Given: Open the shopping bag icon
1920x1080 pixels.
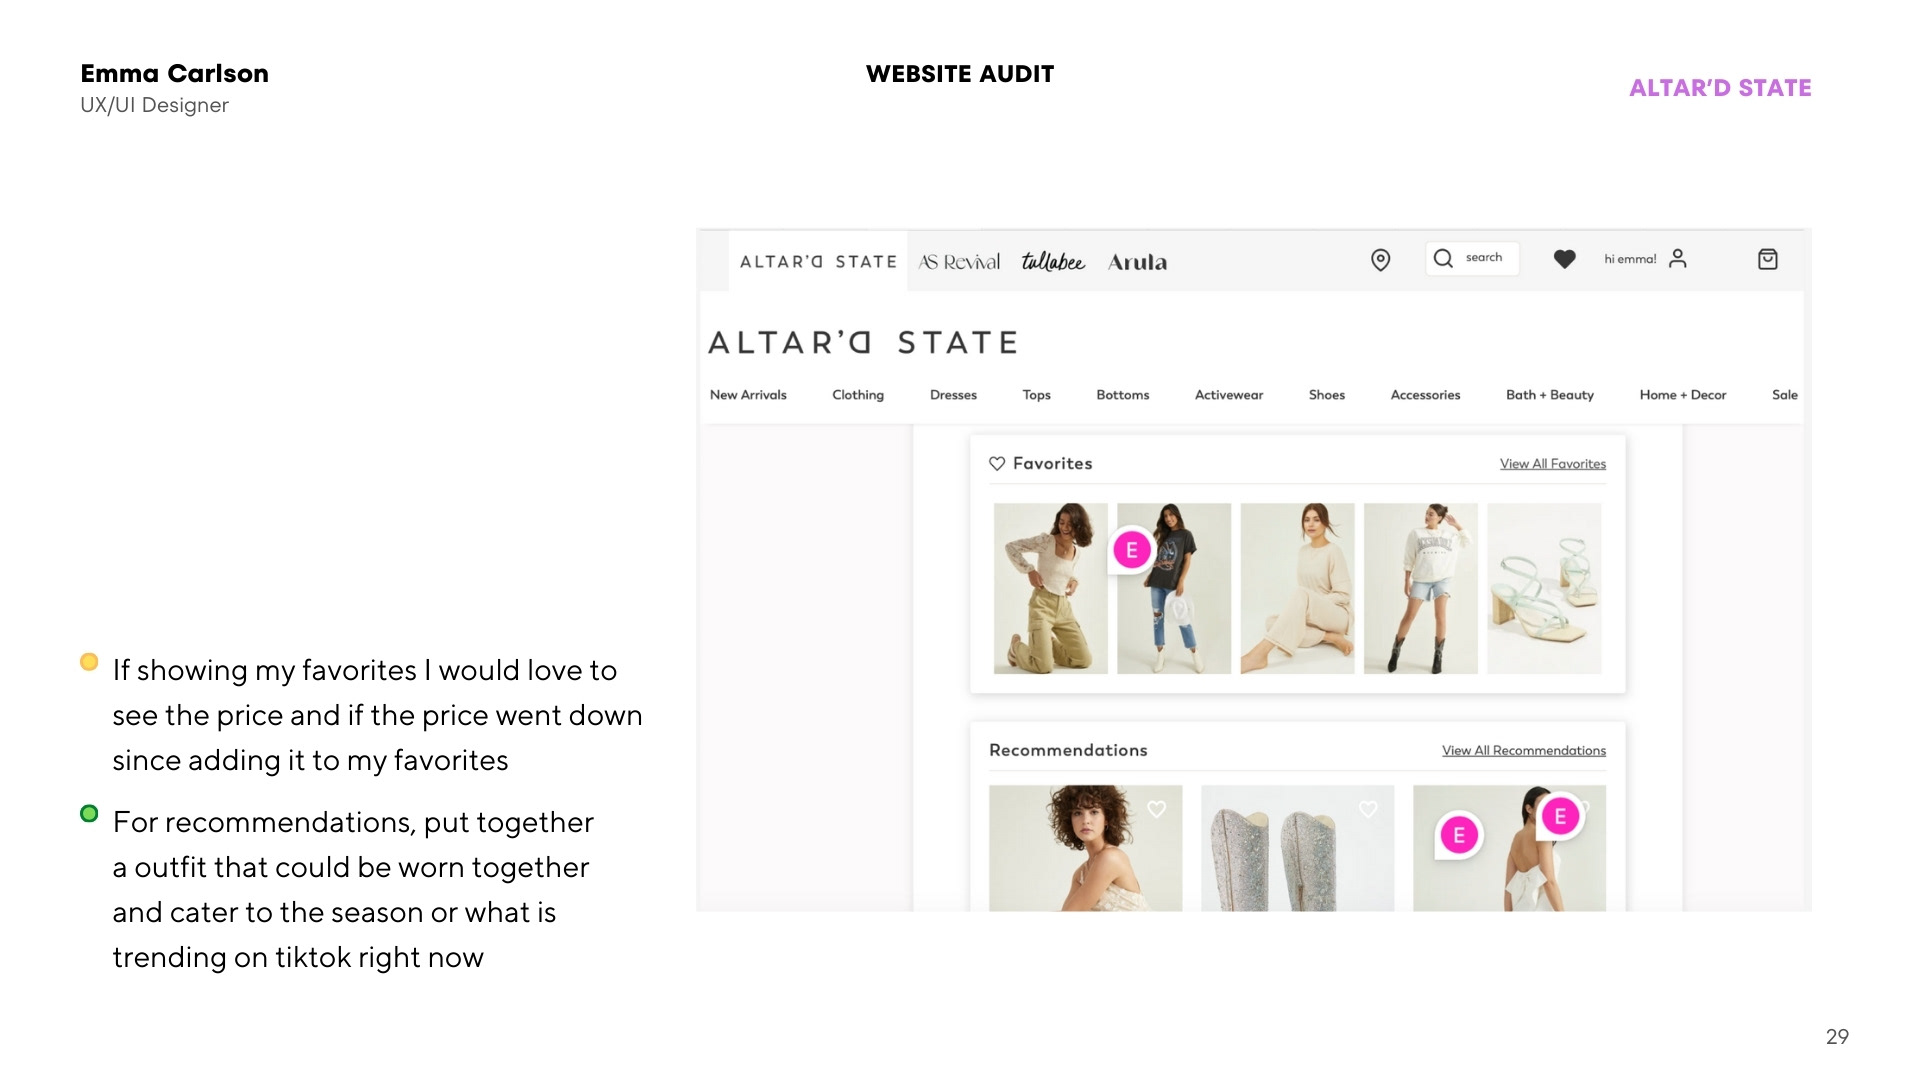Looking at the screenshot, I should click(1767, 259).
